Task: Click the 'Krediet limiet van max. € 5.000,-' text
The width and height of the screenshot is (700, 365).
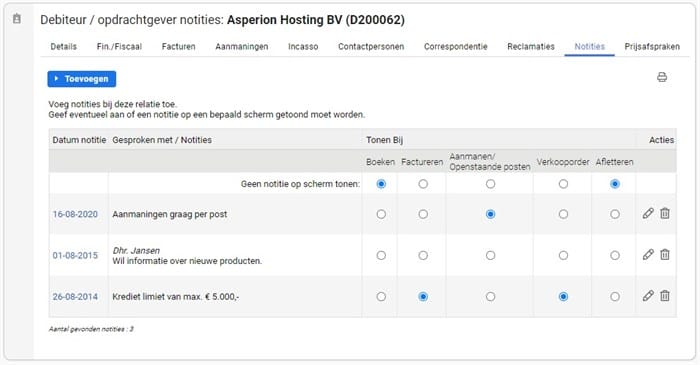Action: click(x=175, y=296)
